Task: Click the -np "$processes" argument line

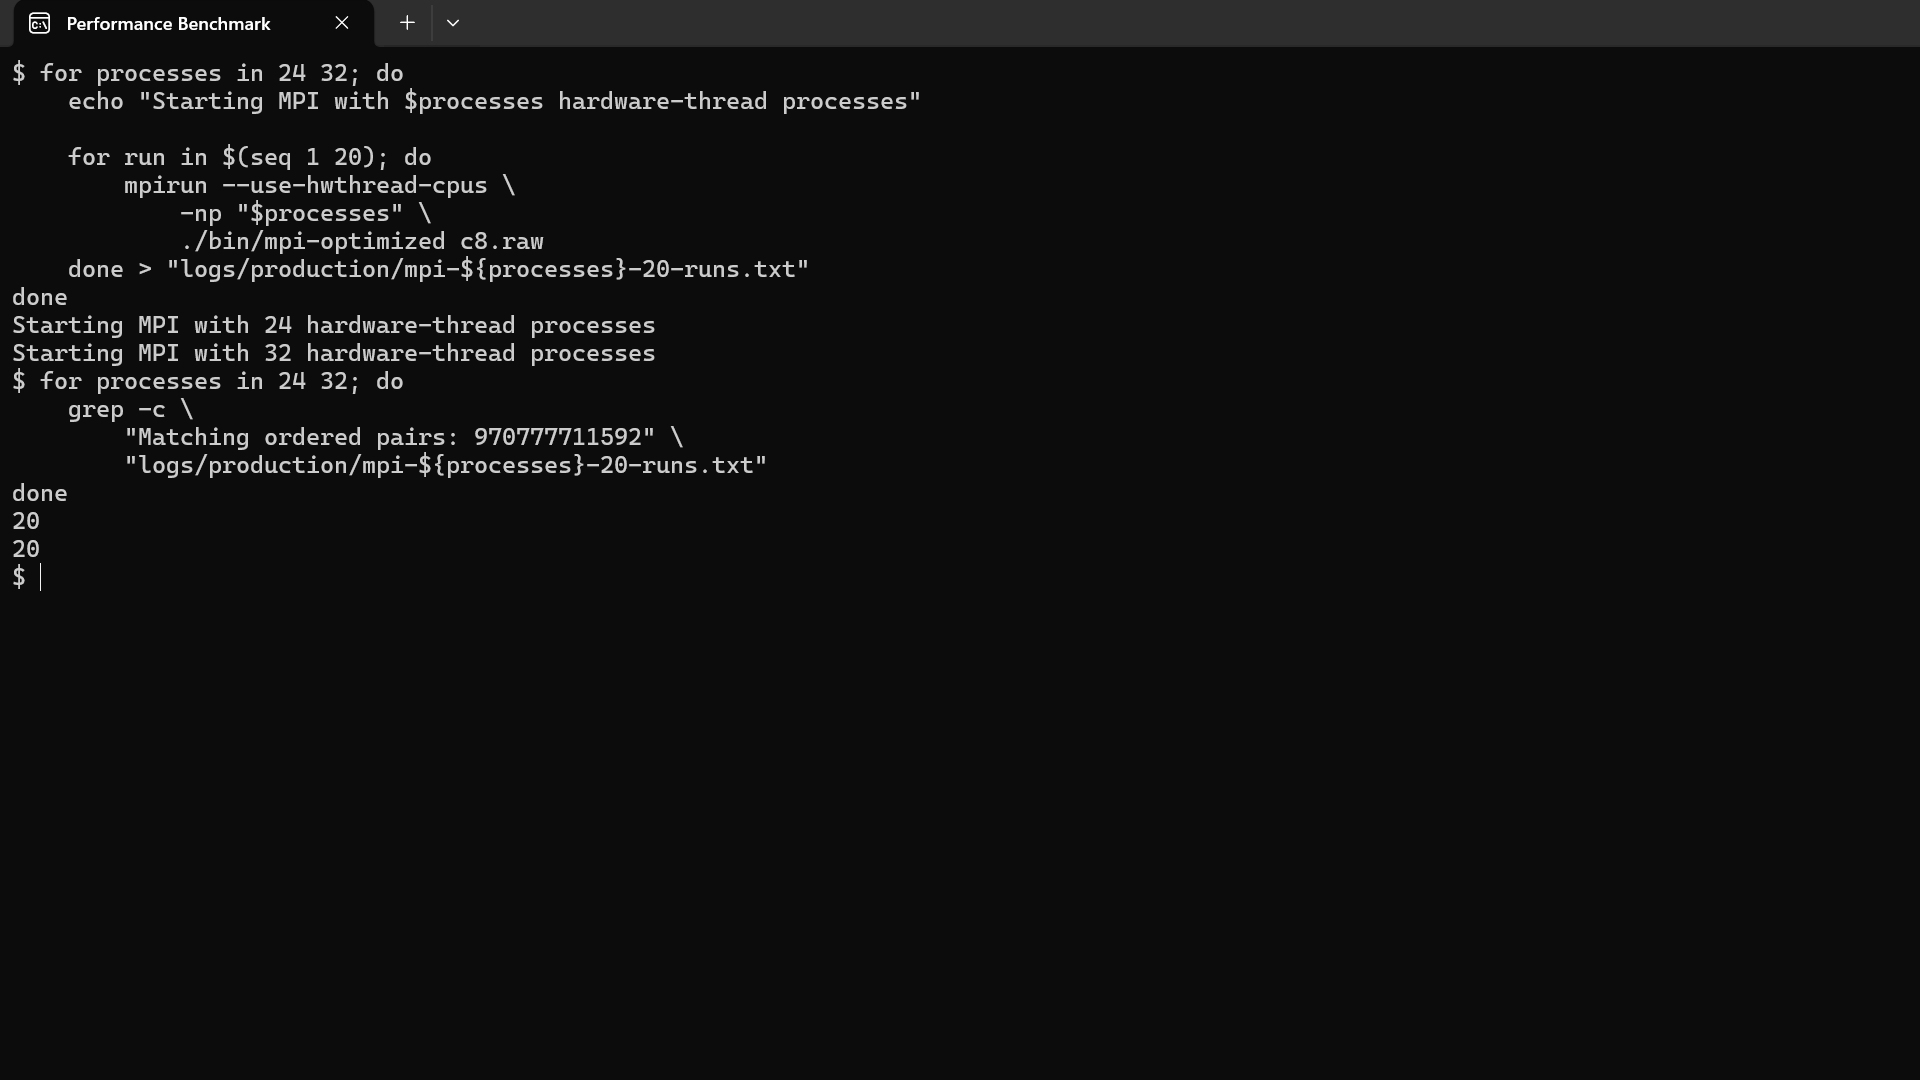Action: click(305, 214)
